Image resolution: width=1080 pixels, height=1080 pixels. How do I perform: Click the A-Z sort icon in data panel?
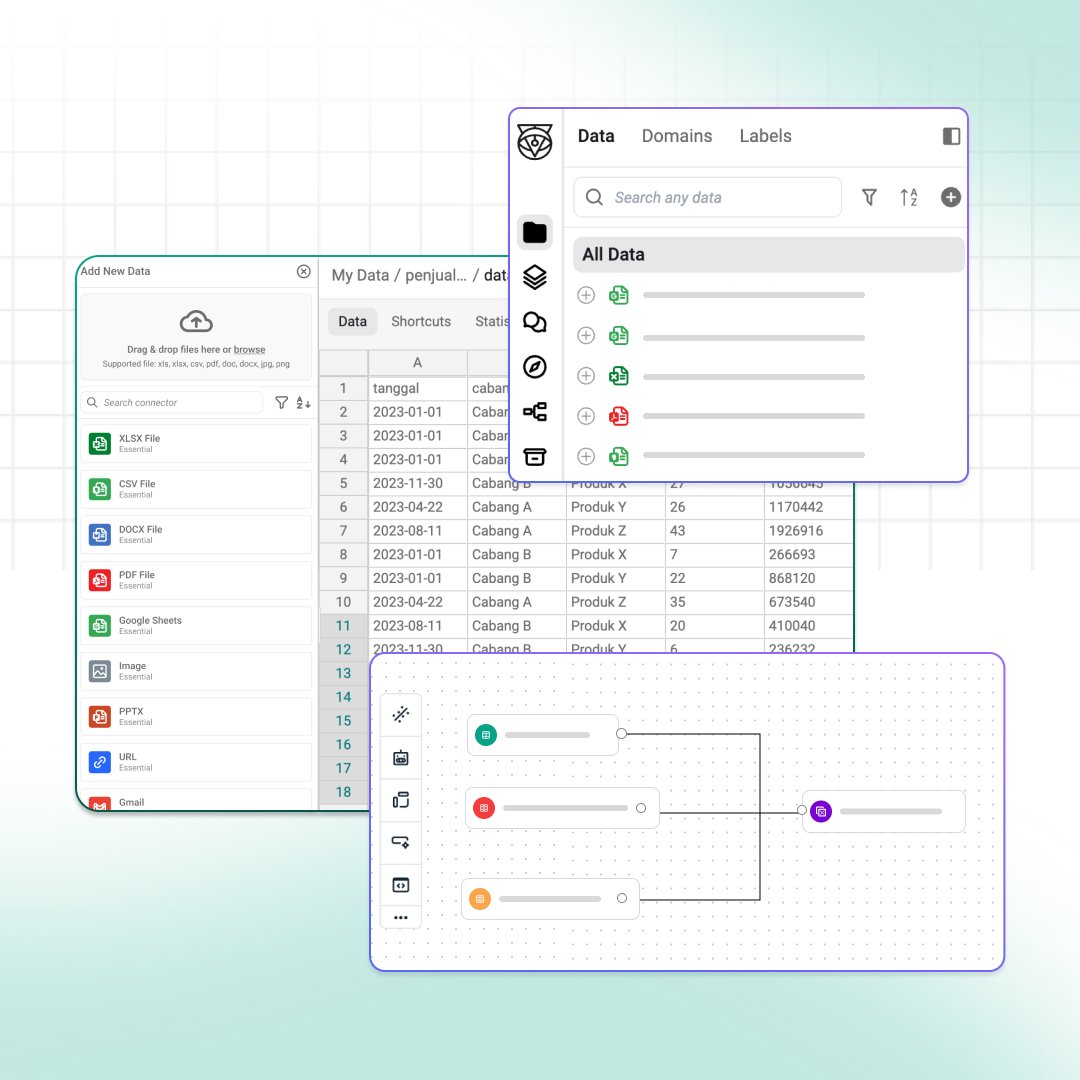click(908, 198)
